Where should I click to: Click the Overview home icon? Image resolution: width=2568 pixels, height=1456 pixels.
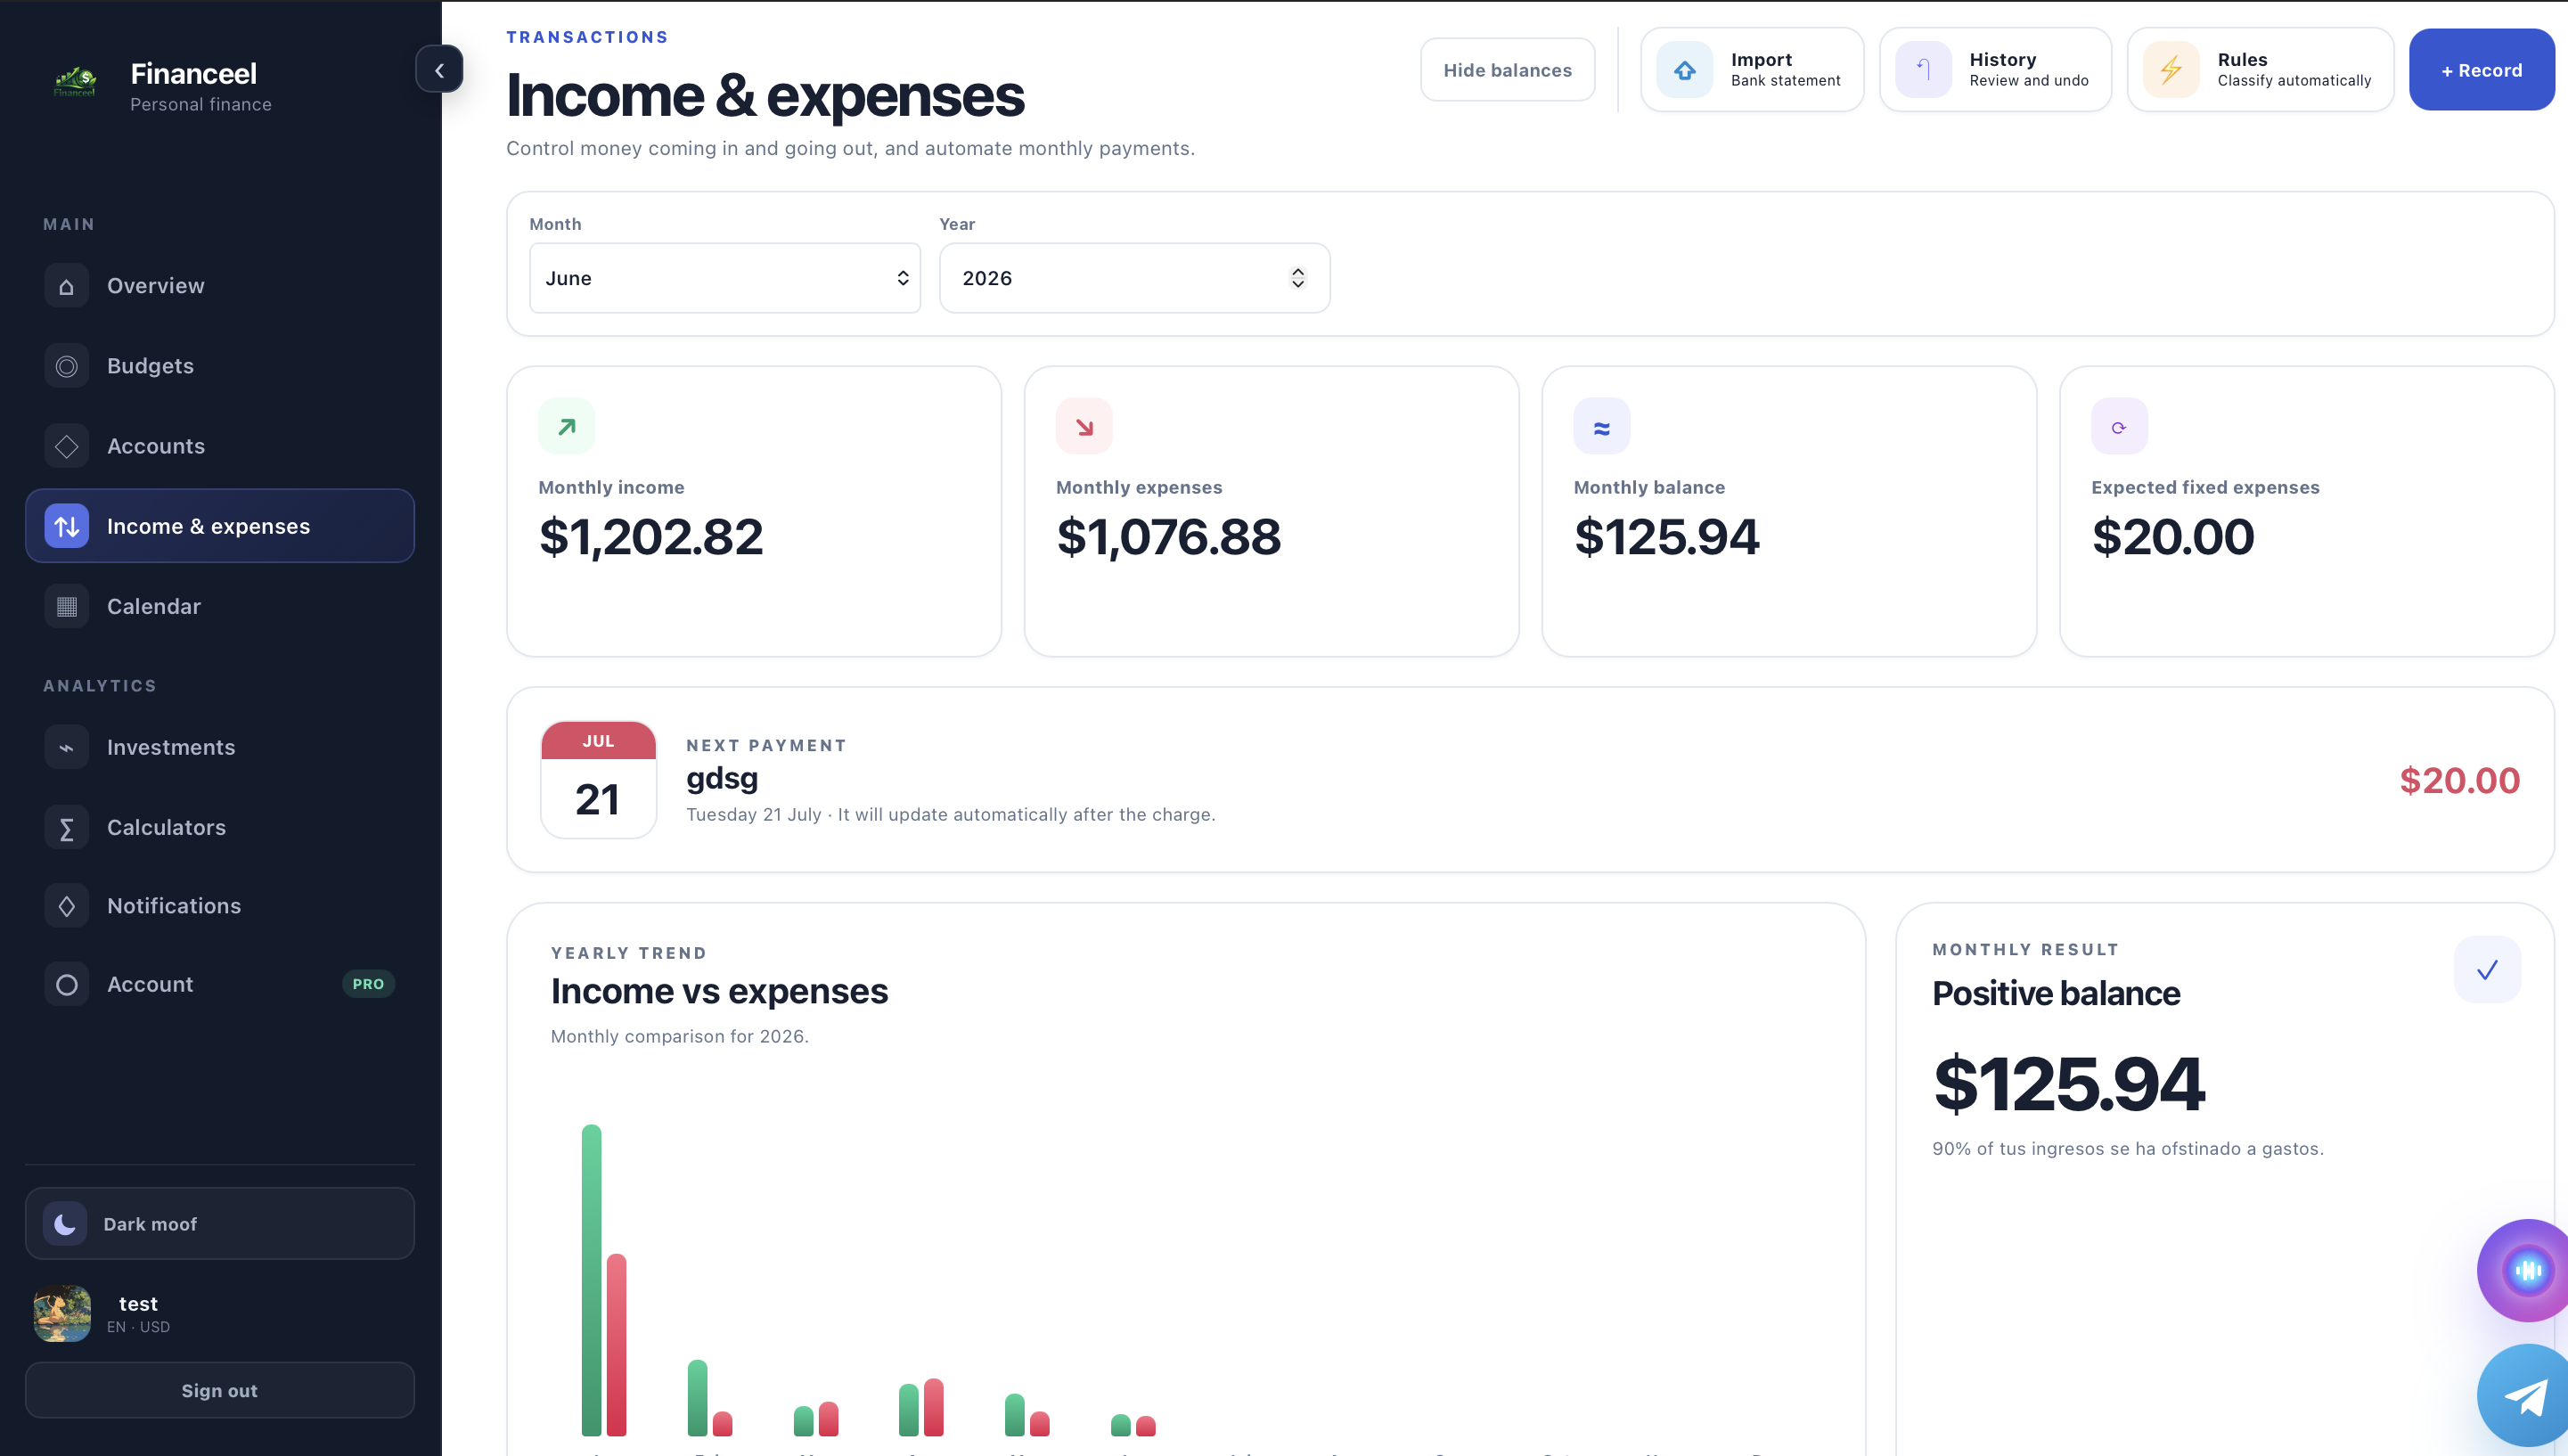(x=66, y=286)
